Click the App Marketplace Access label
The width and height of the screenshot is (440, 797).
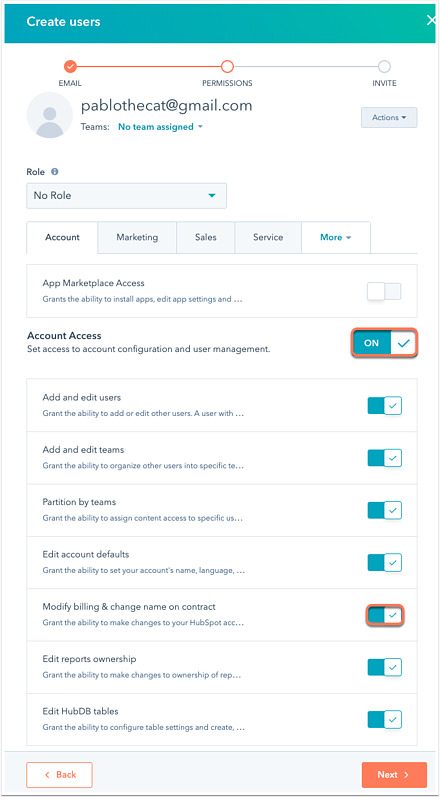93,283
